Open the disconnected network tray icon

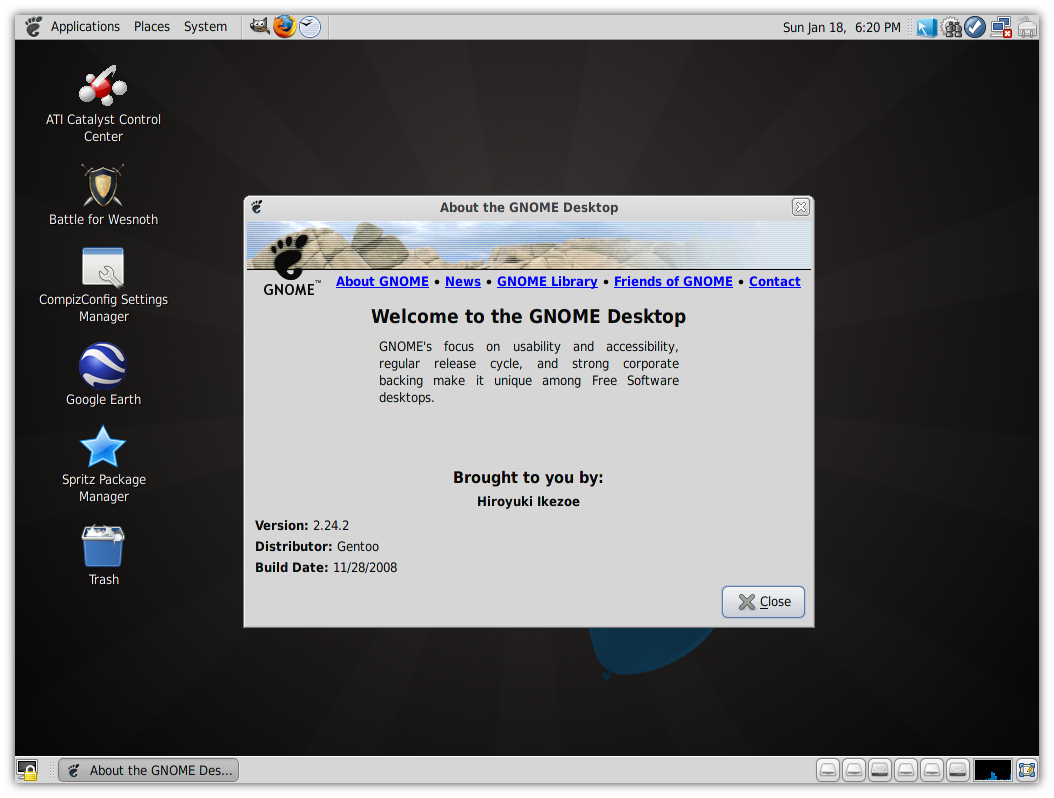click(1001, 28)
